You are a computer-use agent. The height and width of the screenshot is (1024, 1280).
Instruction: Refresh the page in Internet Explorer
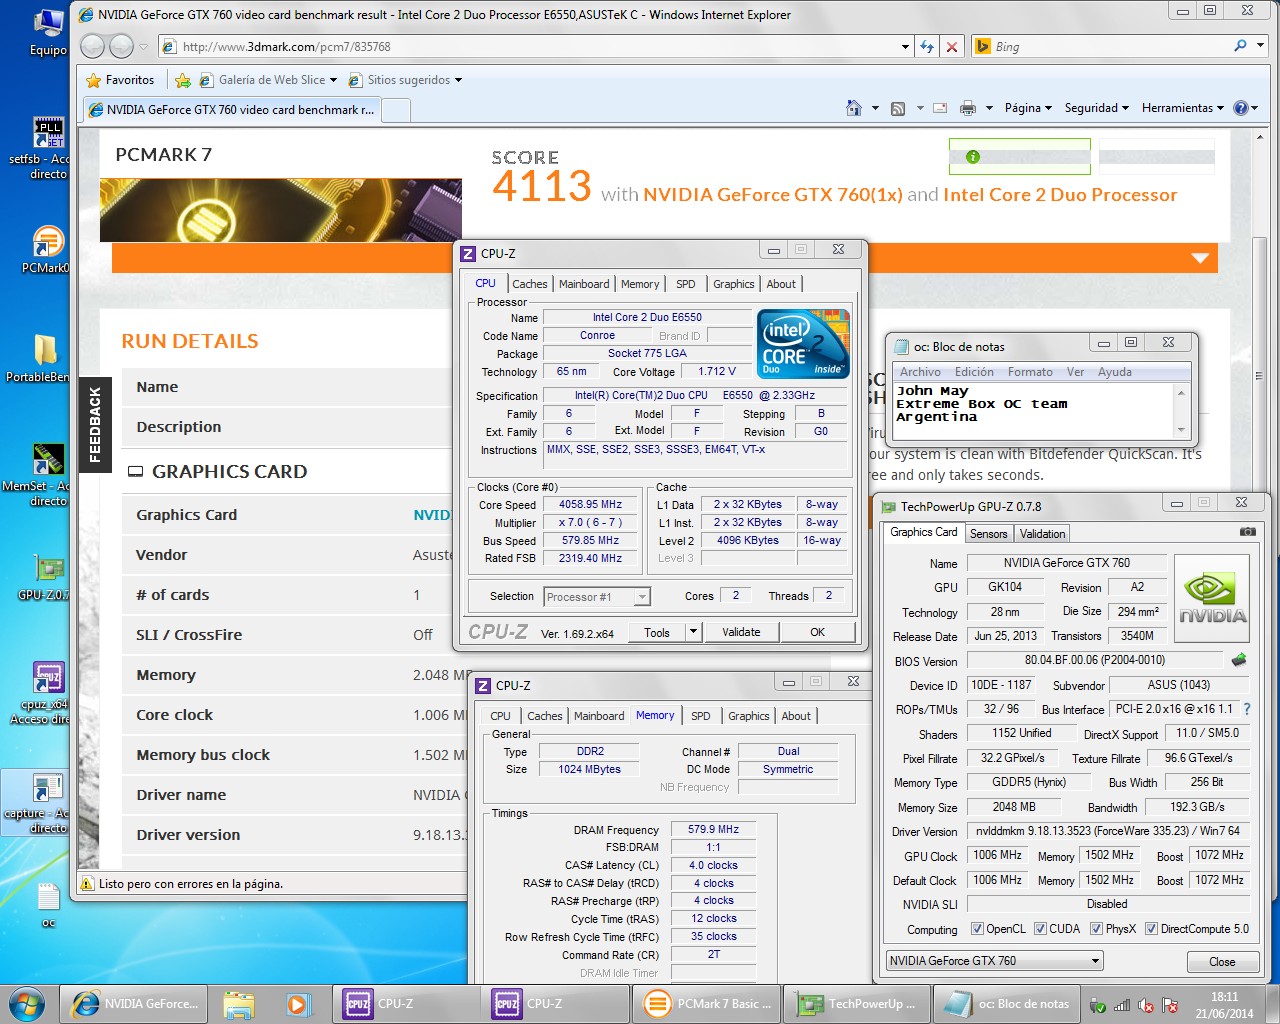click(927, 46)
